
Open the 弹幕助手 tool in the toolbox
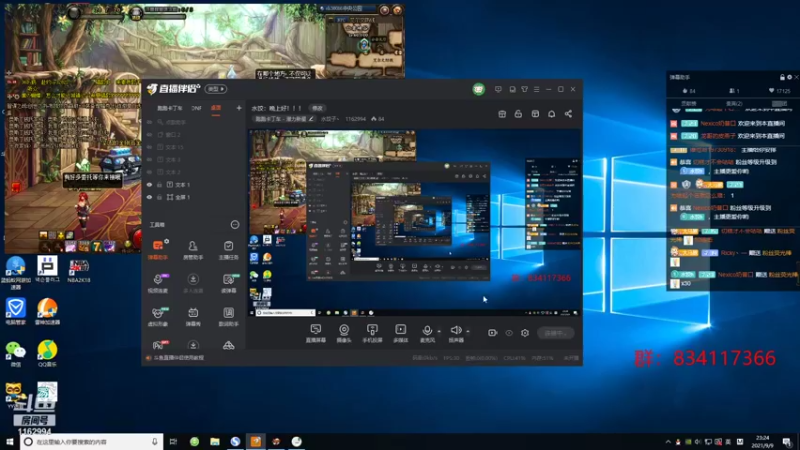[158, 250]
